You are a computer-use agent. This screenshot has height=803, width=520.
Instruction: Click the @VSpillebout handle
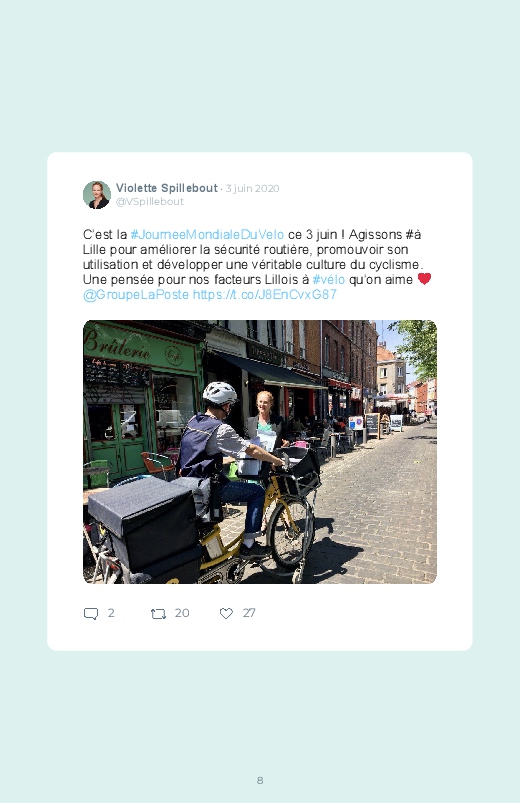(150, 202)
